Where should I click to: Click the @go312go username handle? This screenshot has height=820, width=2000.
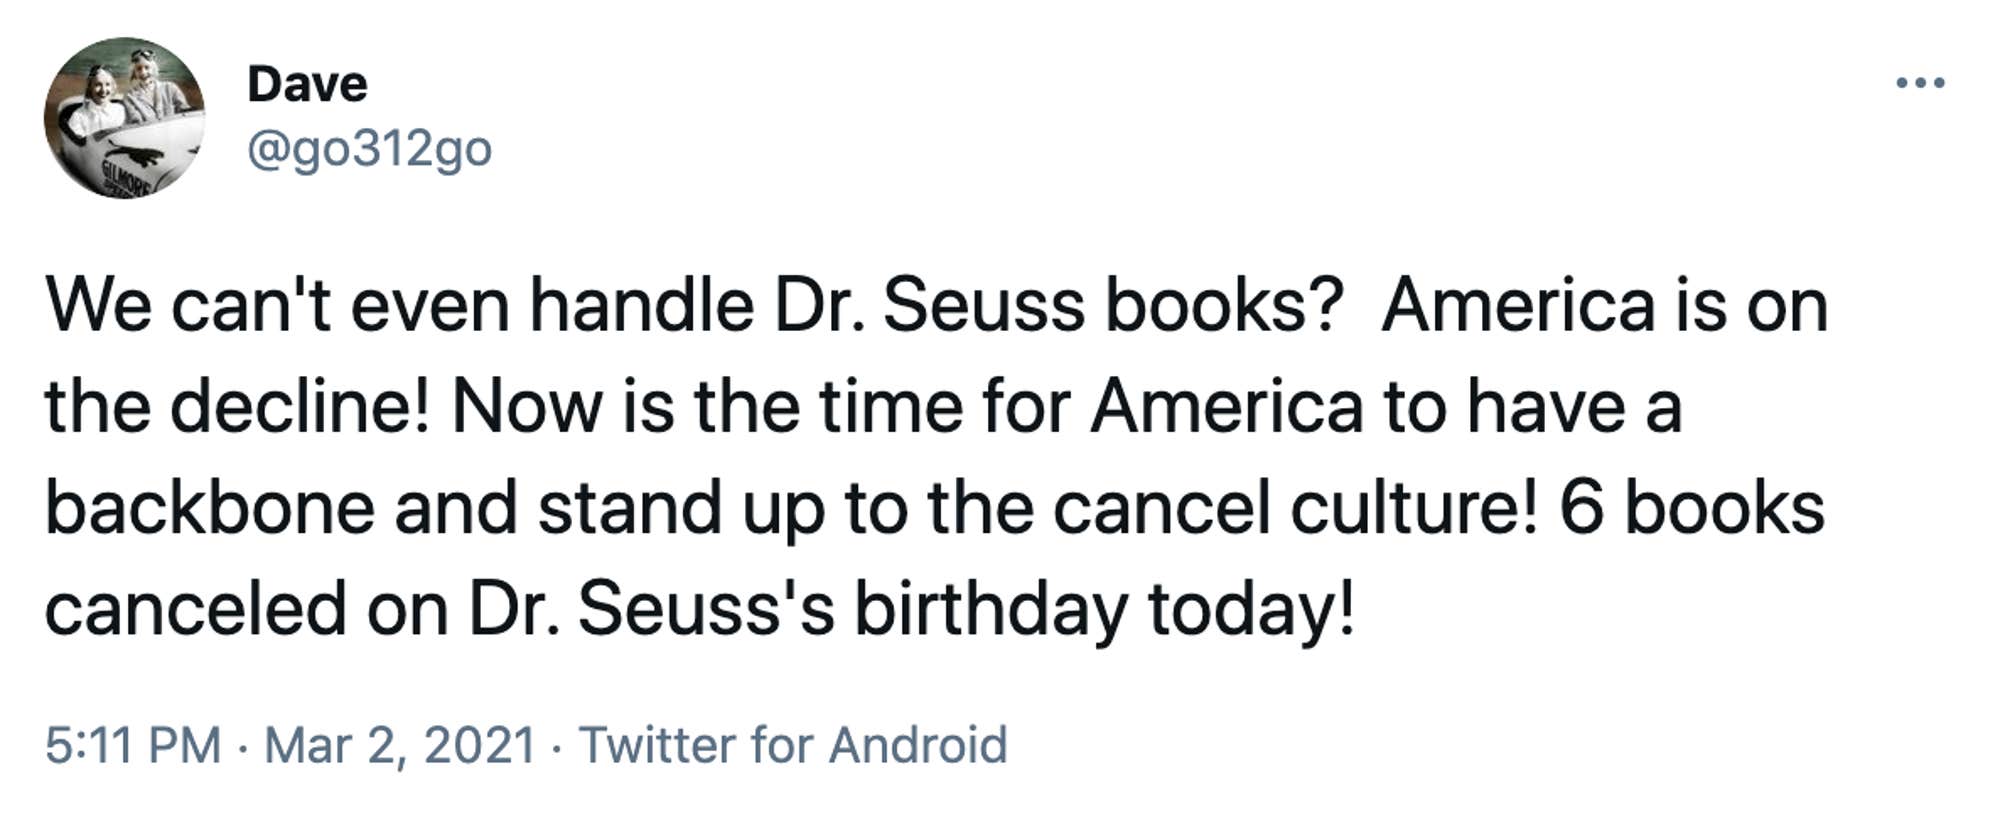pos(369,149)
